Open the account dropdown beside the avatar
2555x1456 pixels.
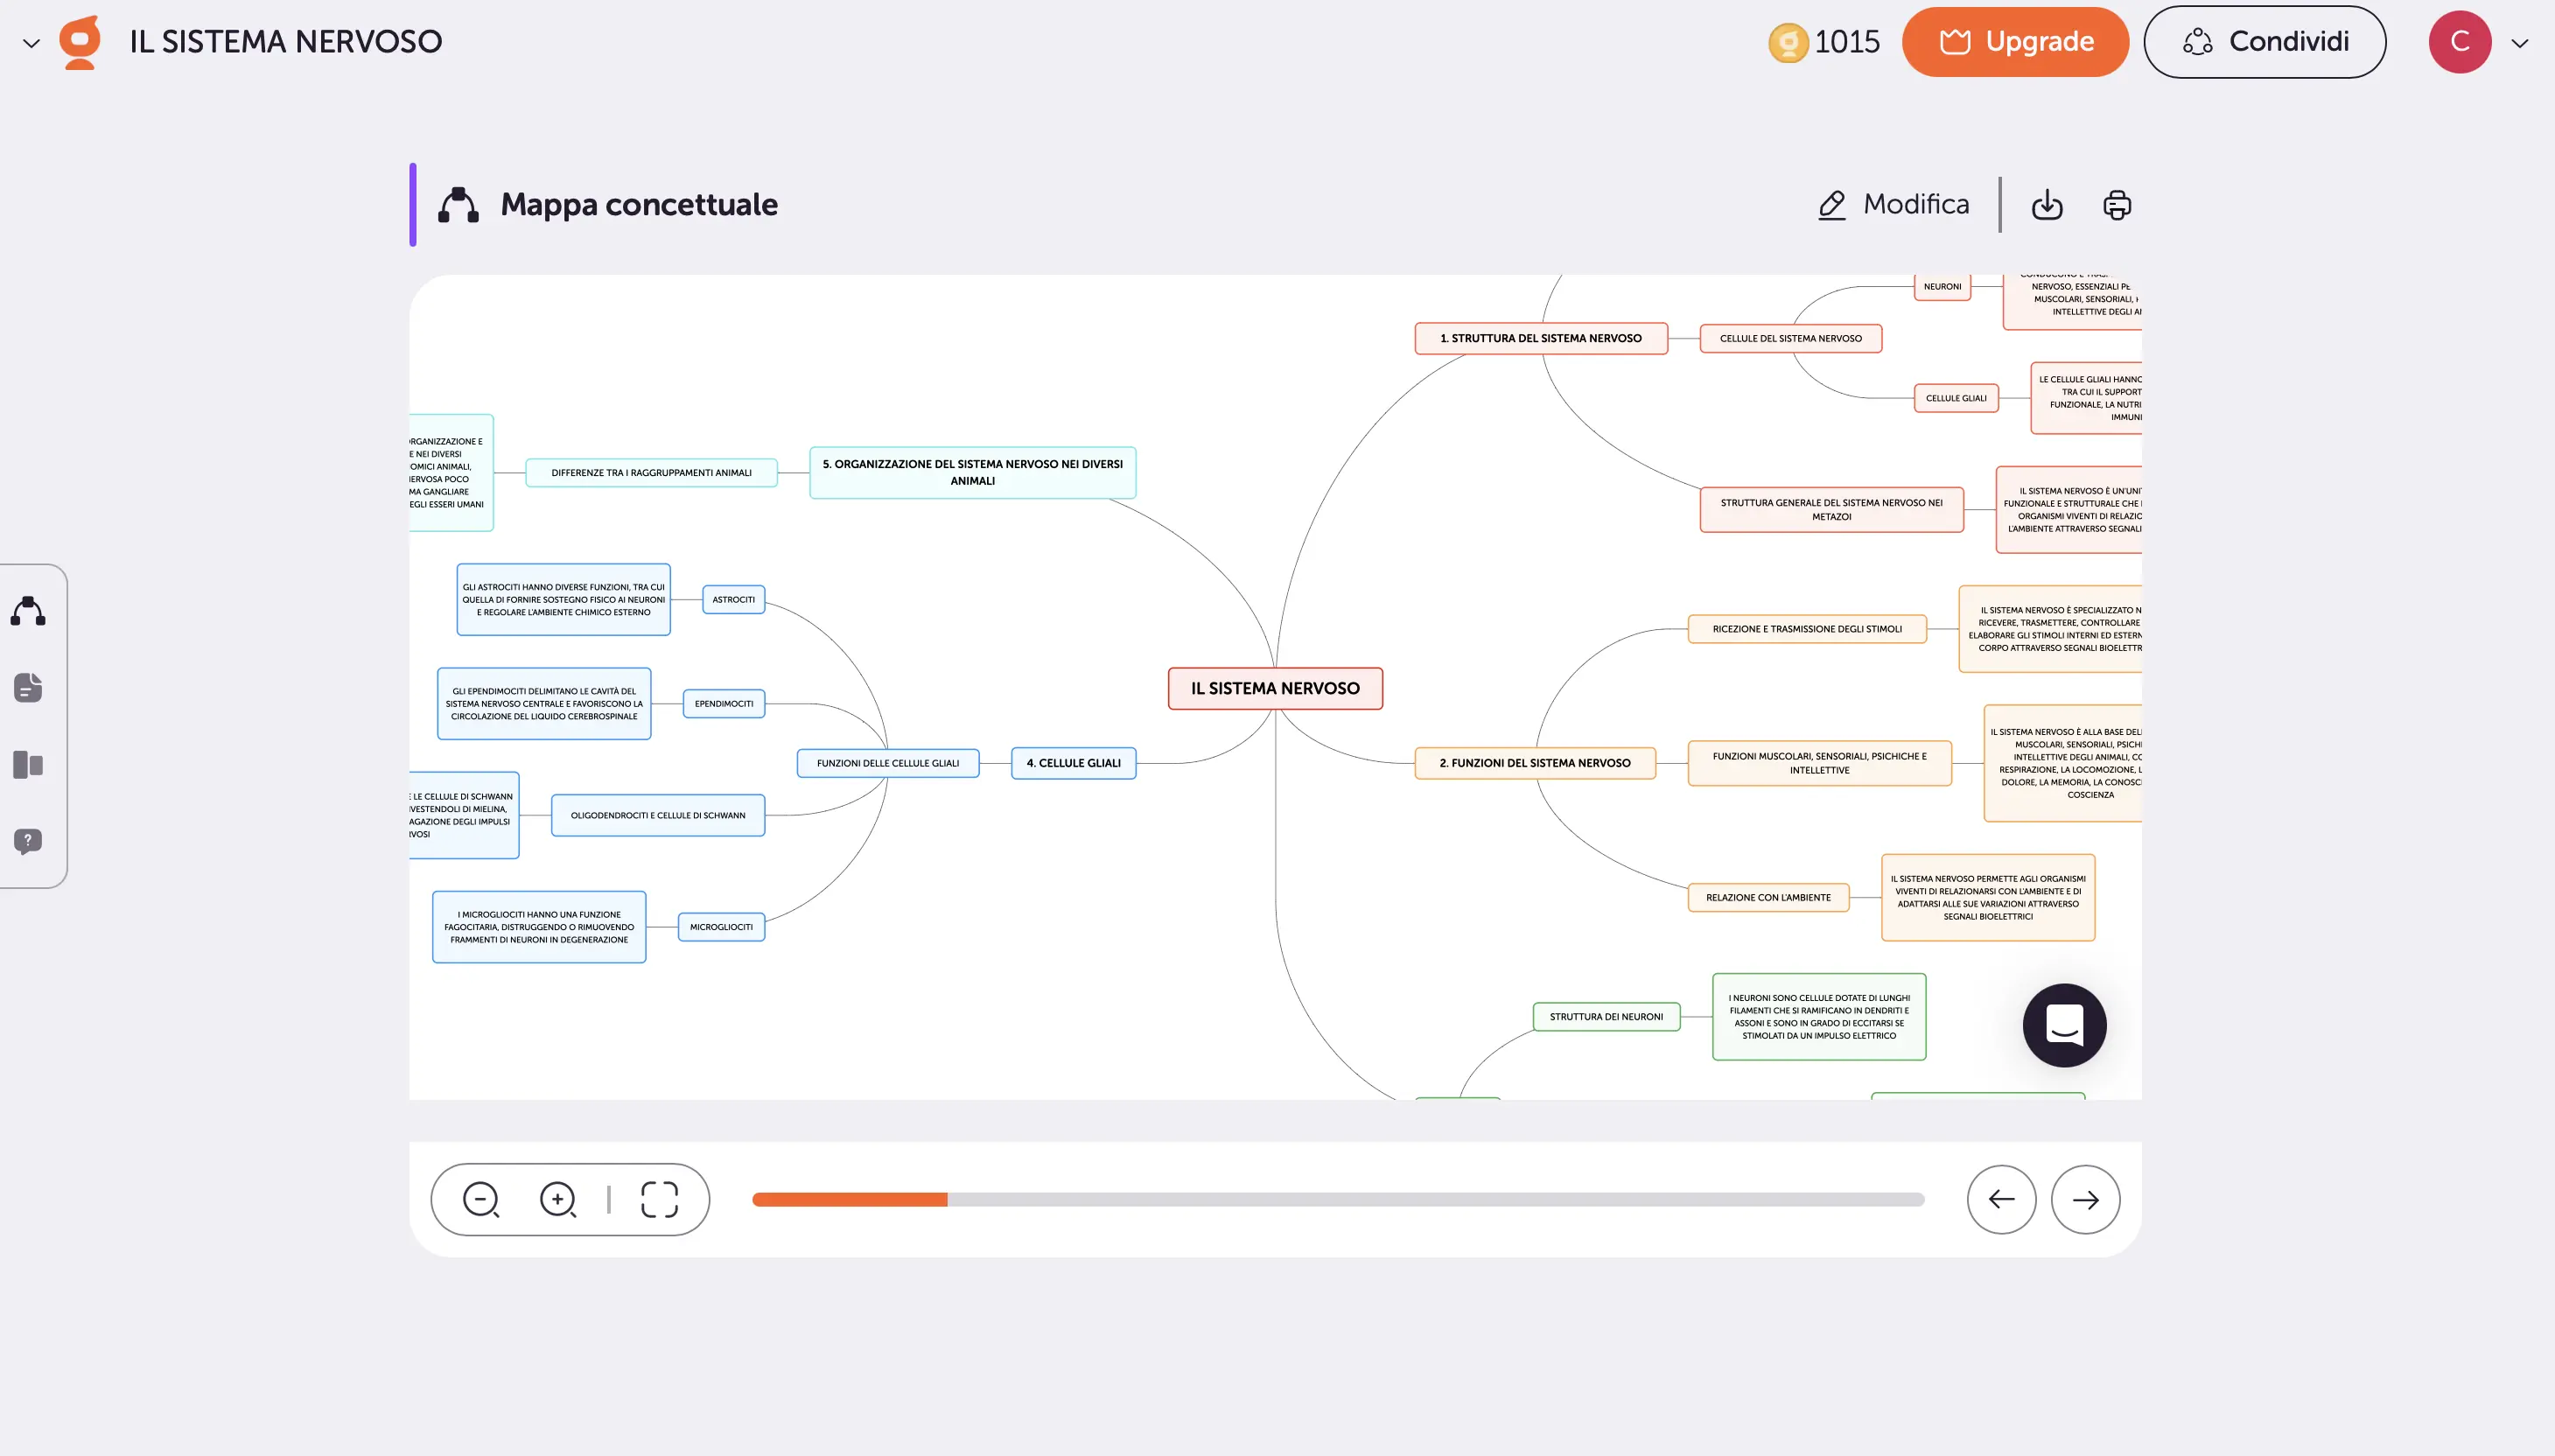[2519, 41]
